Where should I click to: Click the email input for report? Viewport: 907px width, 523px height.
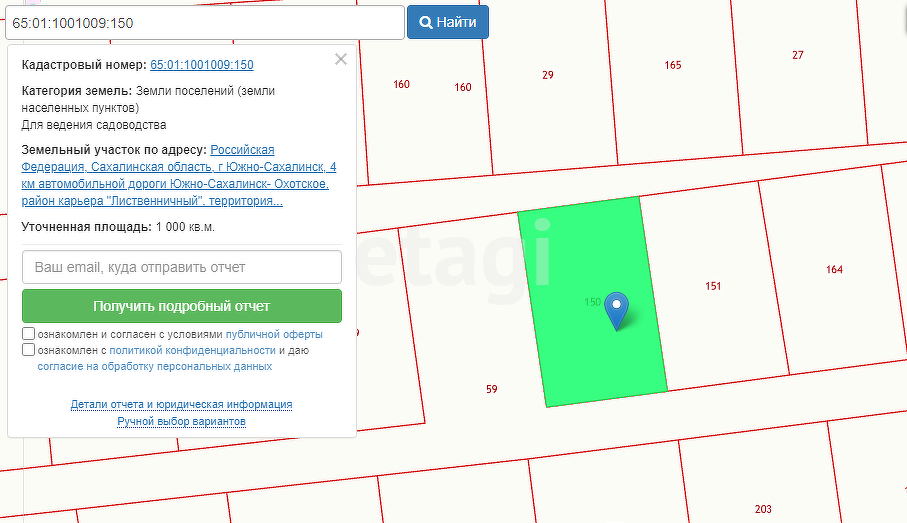click(x=182, y=267)
